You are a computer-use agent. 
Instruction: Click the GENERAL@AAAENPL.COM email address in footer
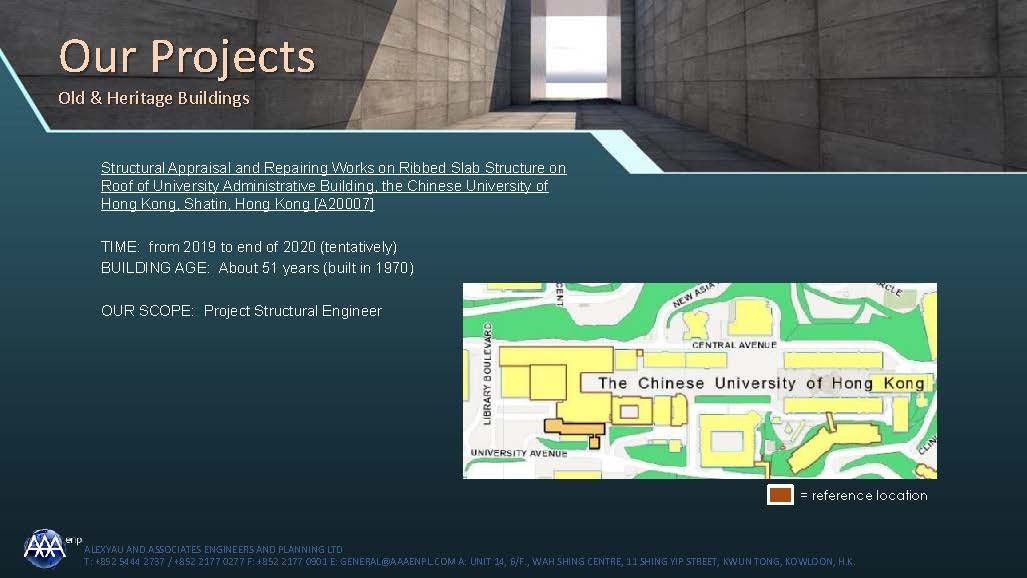point(398,562)
